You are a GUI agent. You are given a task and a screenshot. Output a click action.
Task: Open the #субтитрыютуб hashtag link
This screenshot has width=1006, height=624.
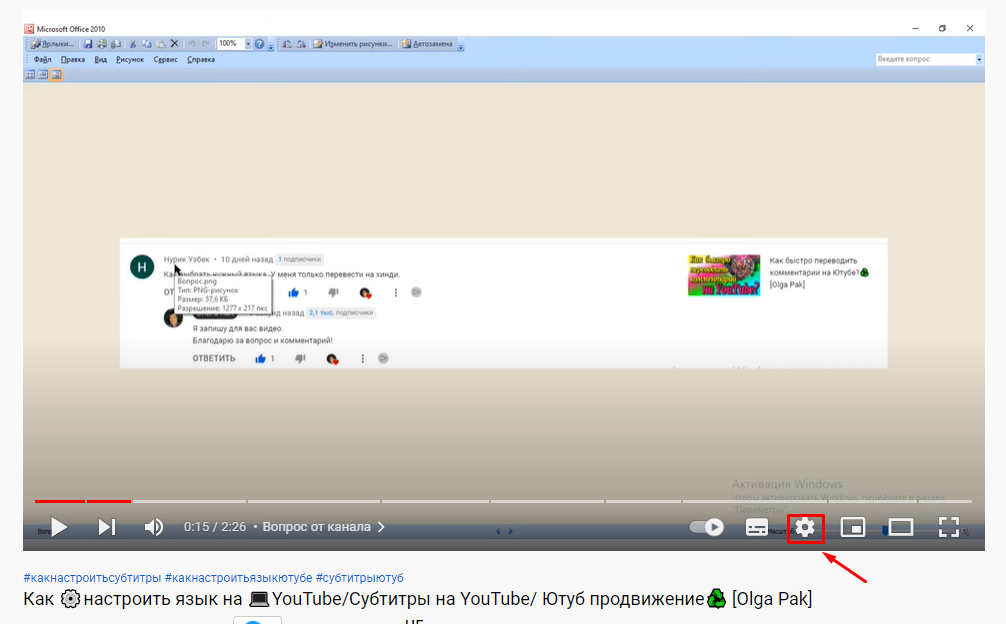[359, 578]
